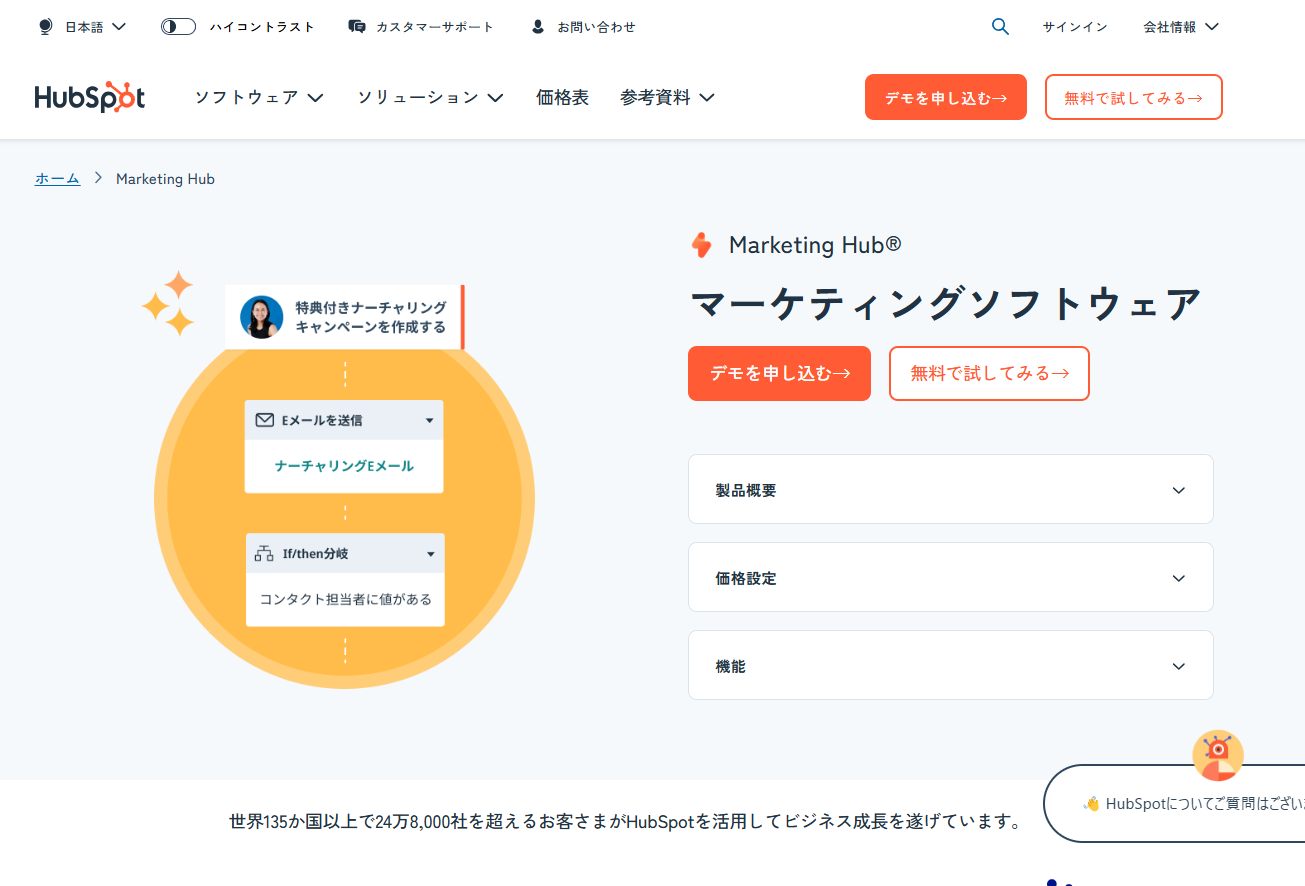Open the 価格表 pricing page

click(x=563, y=97)
